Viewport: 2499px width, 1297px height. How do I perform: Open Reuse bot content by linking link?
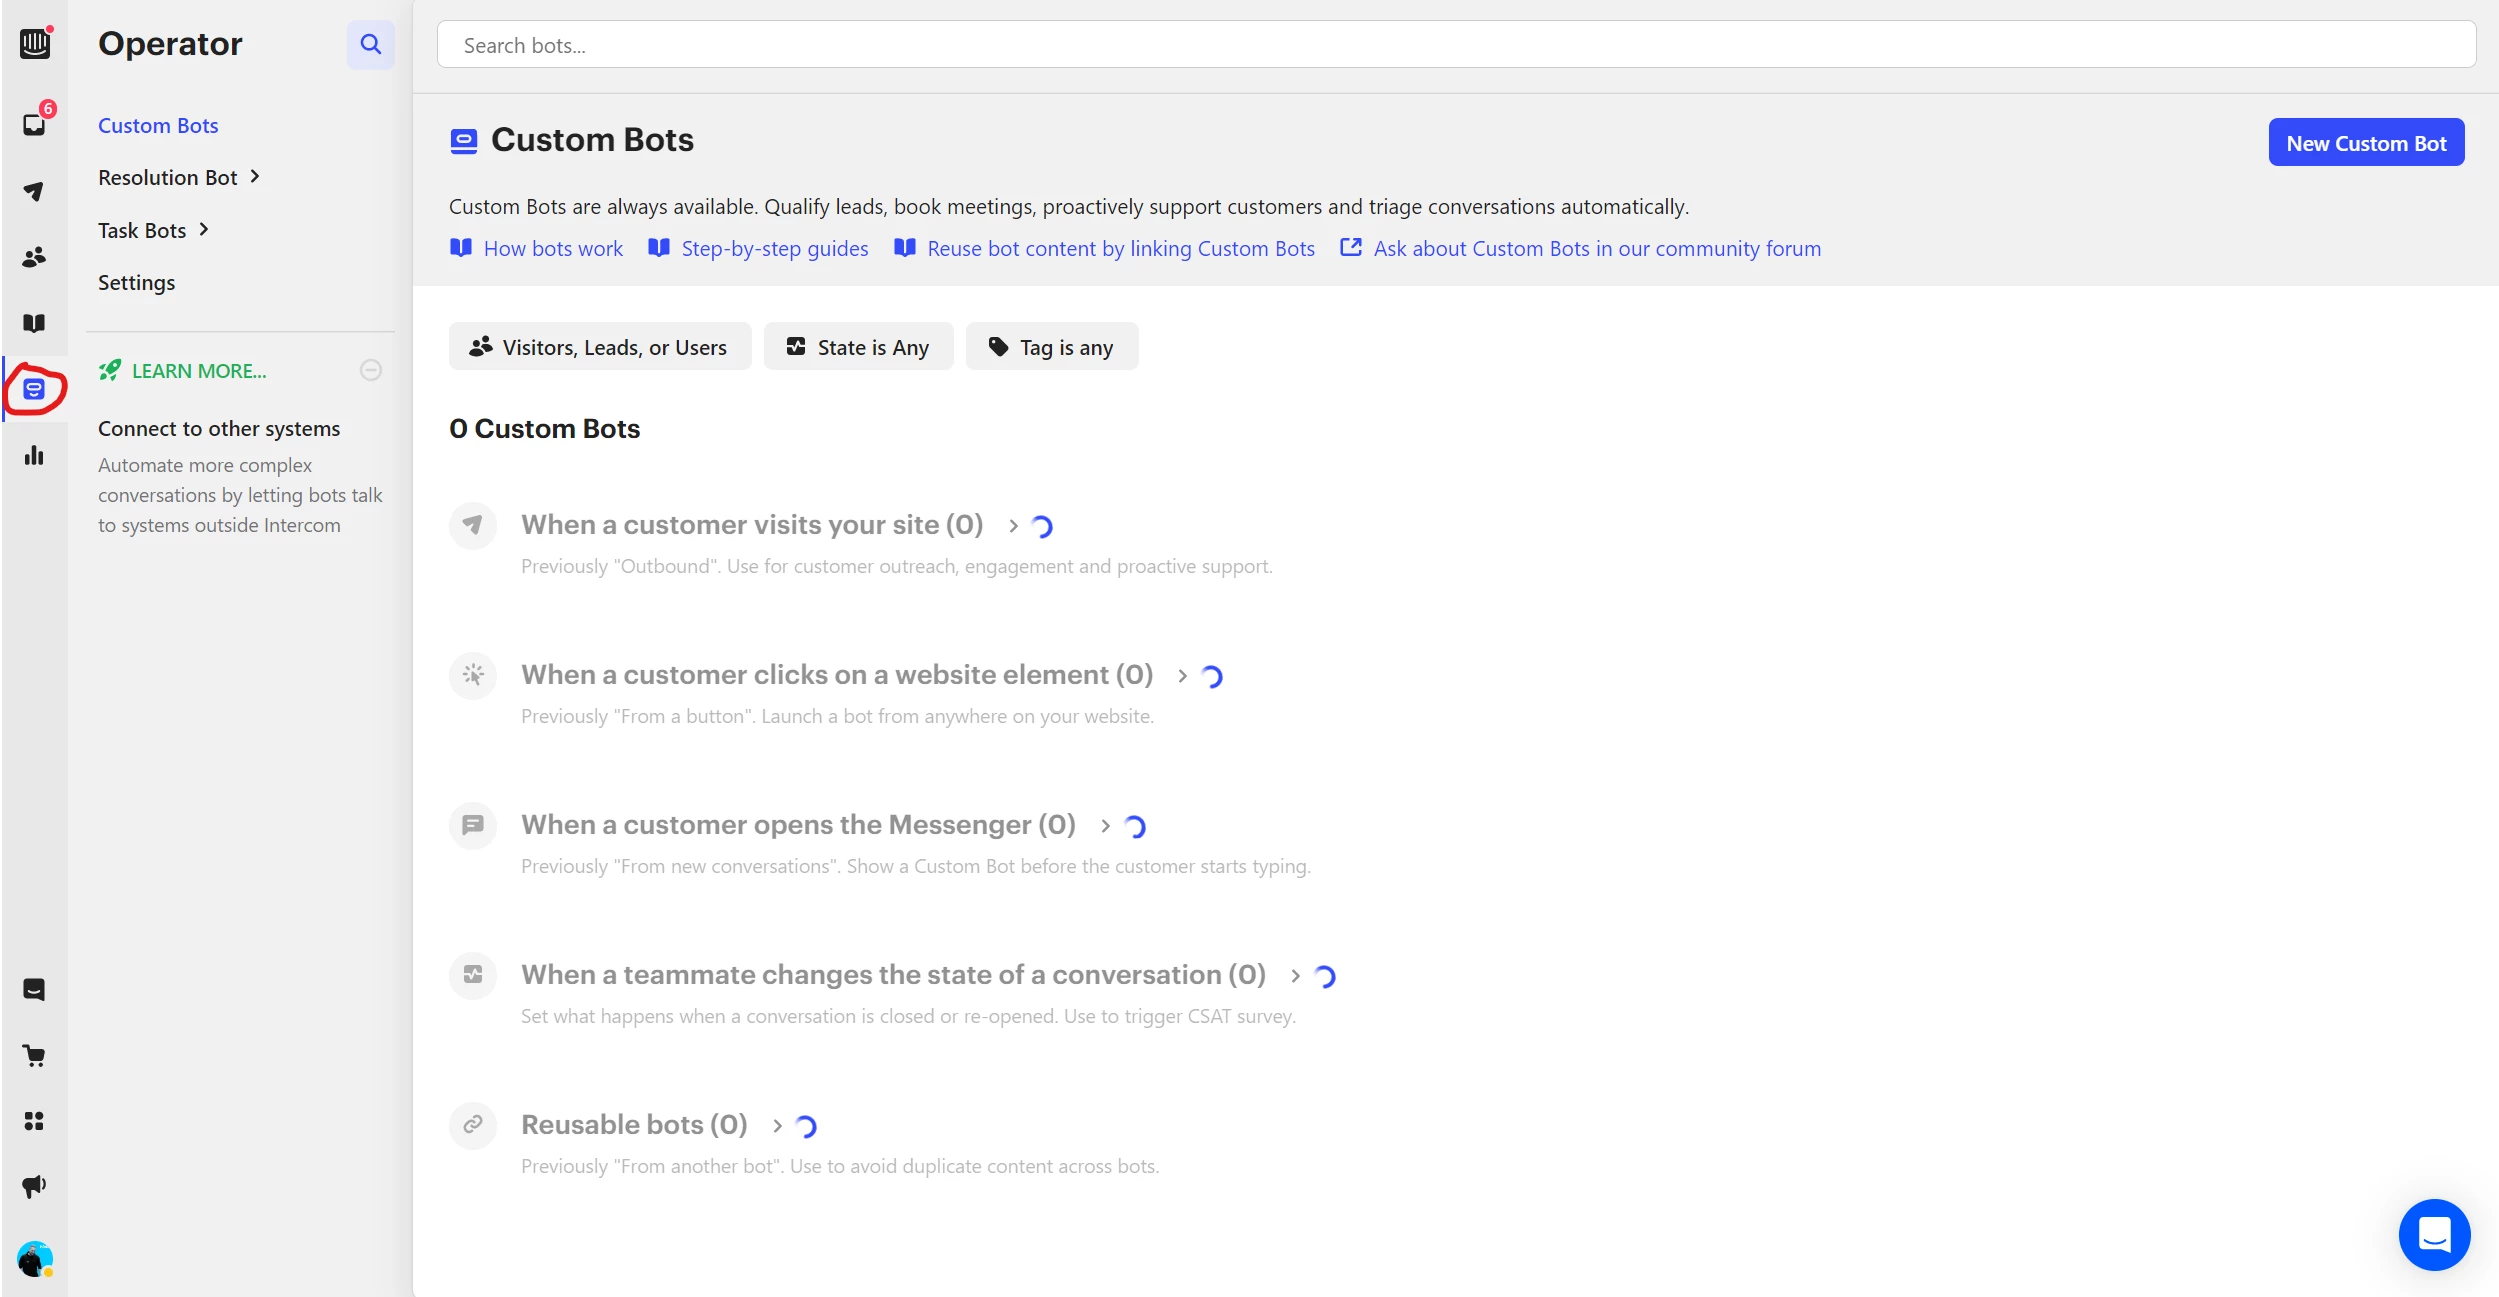[1121, 248]
